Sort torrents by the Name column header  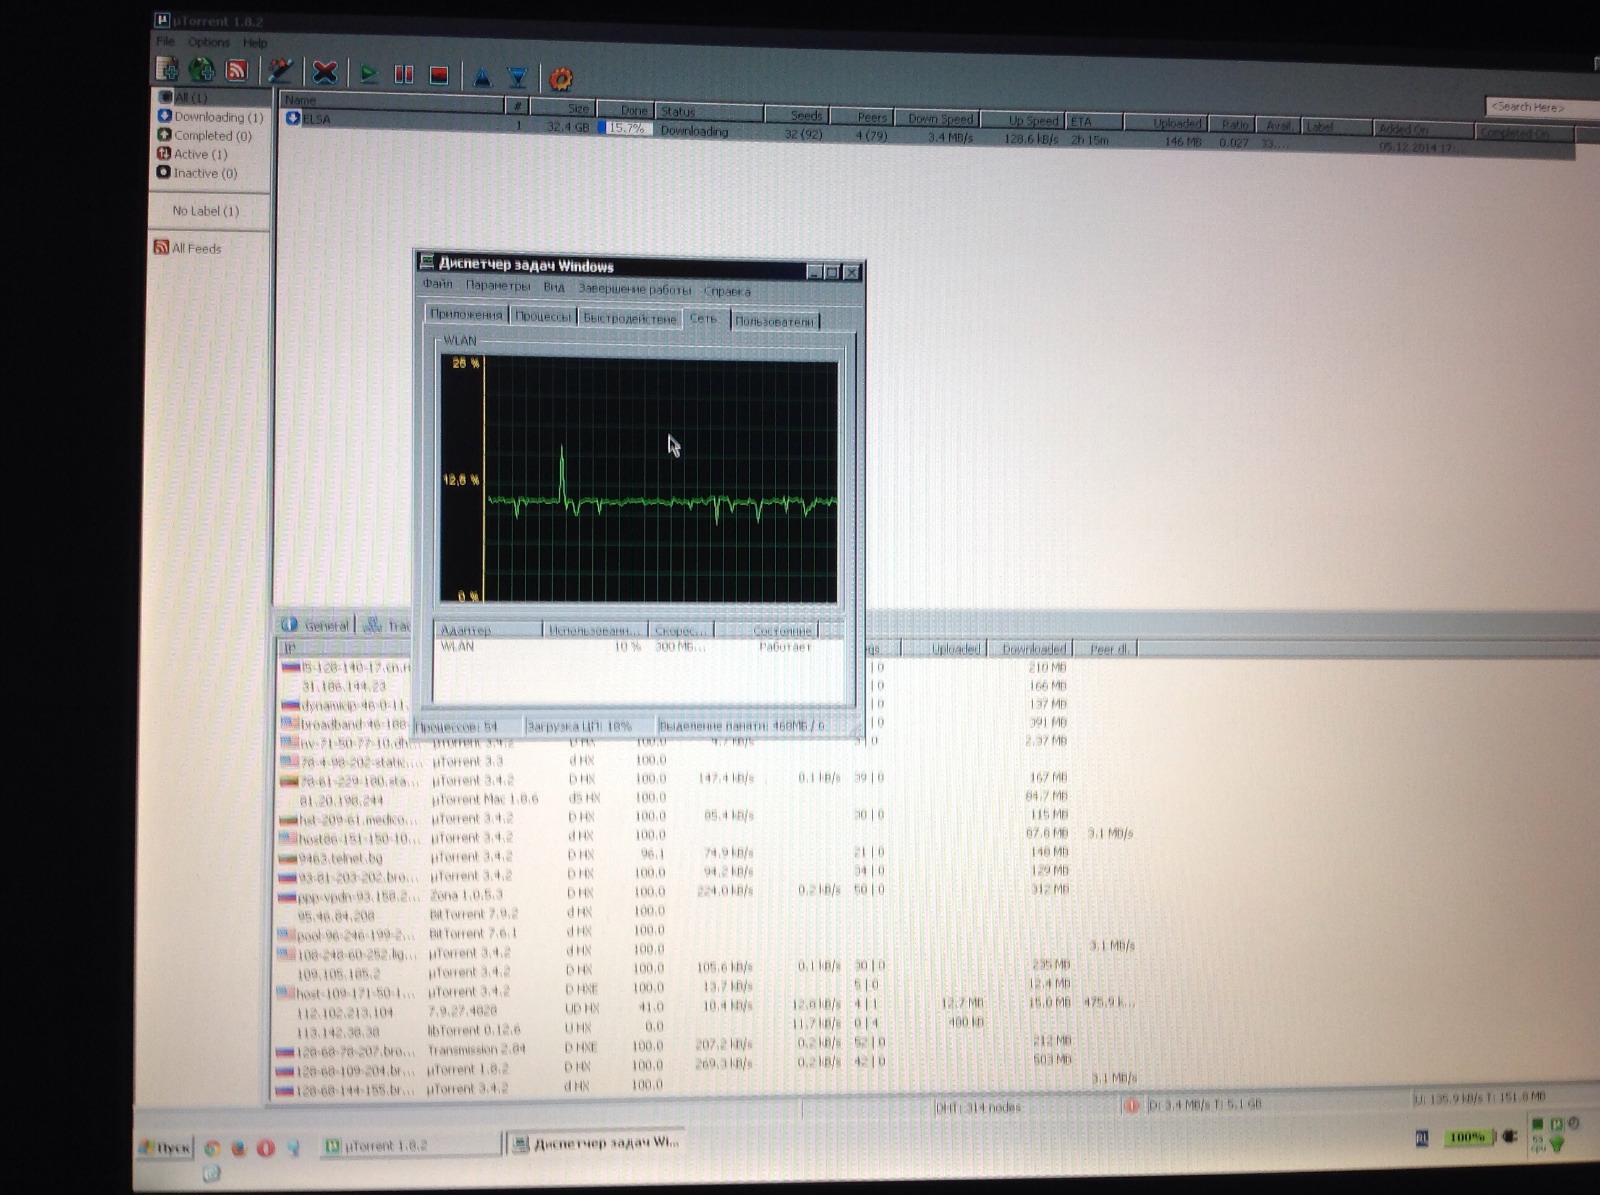[x=392, y=101]
